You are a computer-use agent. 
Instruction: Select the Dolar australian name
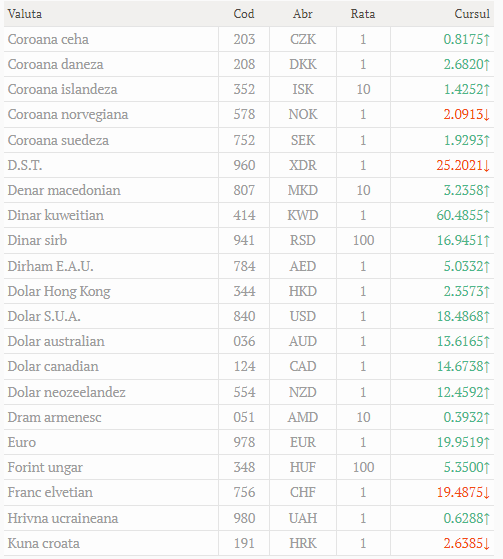click(x=56, y=341)
